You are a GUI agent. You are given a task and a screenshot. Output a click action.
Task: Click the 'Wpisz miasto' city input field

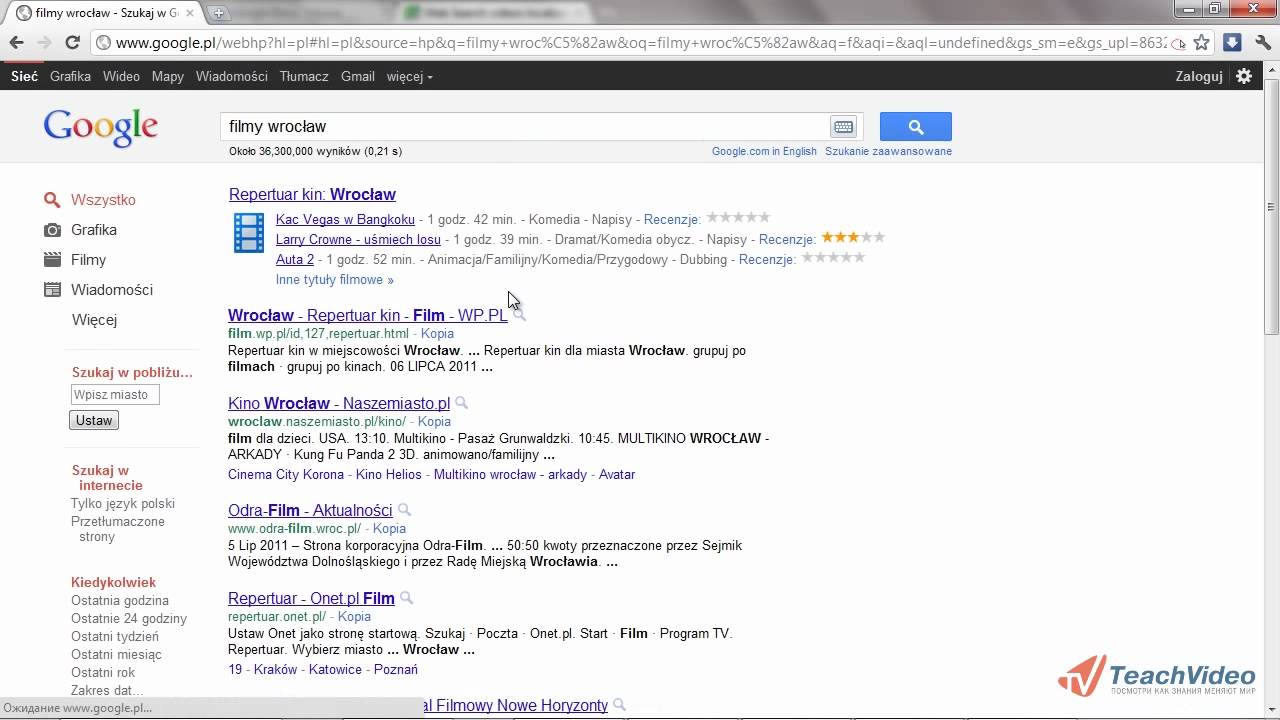114,394
